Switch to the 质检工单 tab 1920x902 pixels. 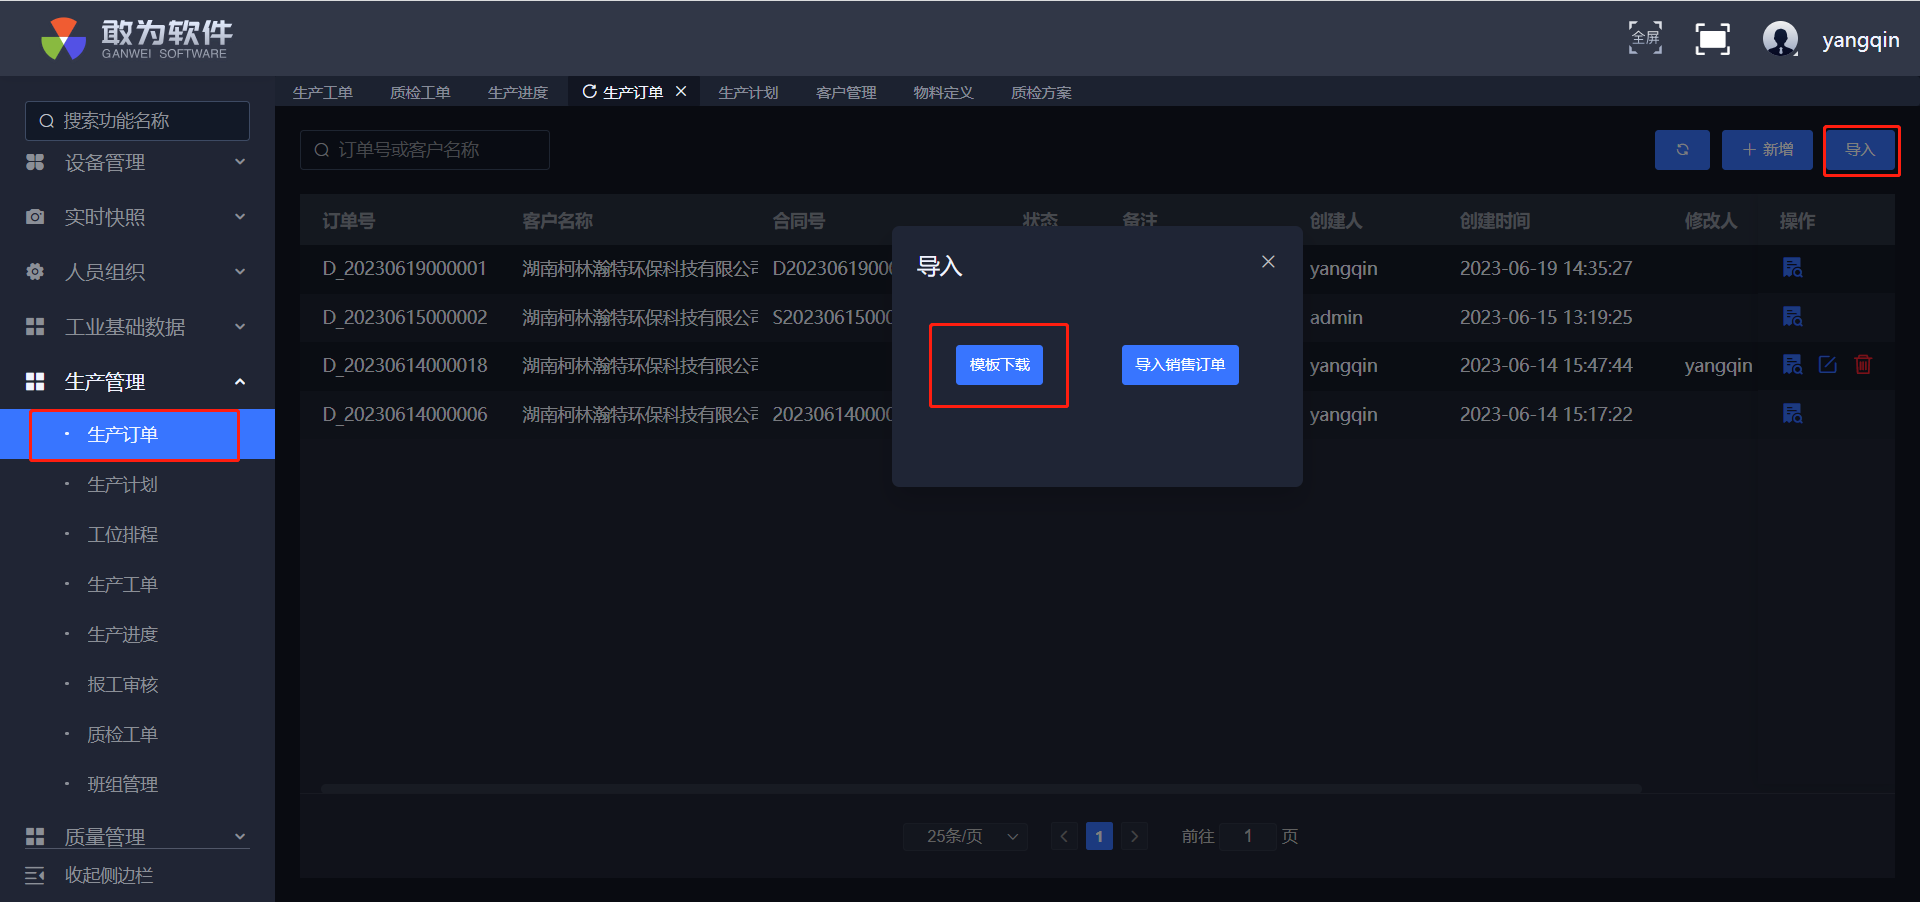pyautogui.click(x=420, y=92)
